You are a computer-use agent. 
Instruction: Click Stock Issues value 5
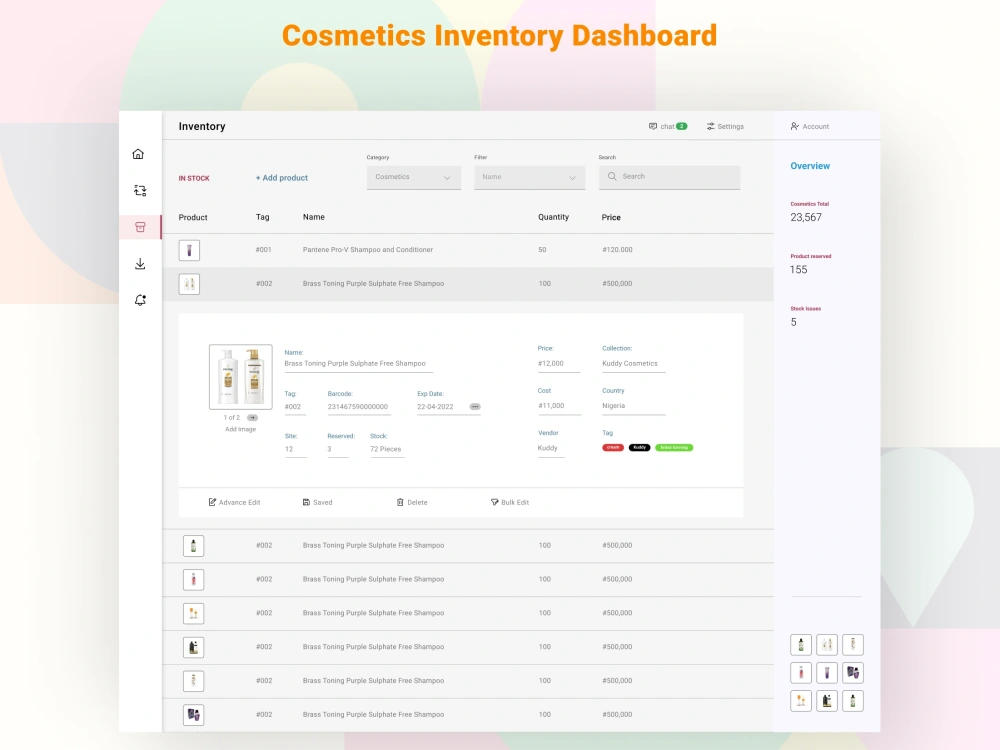click(x=793, y=322)
